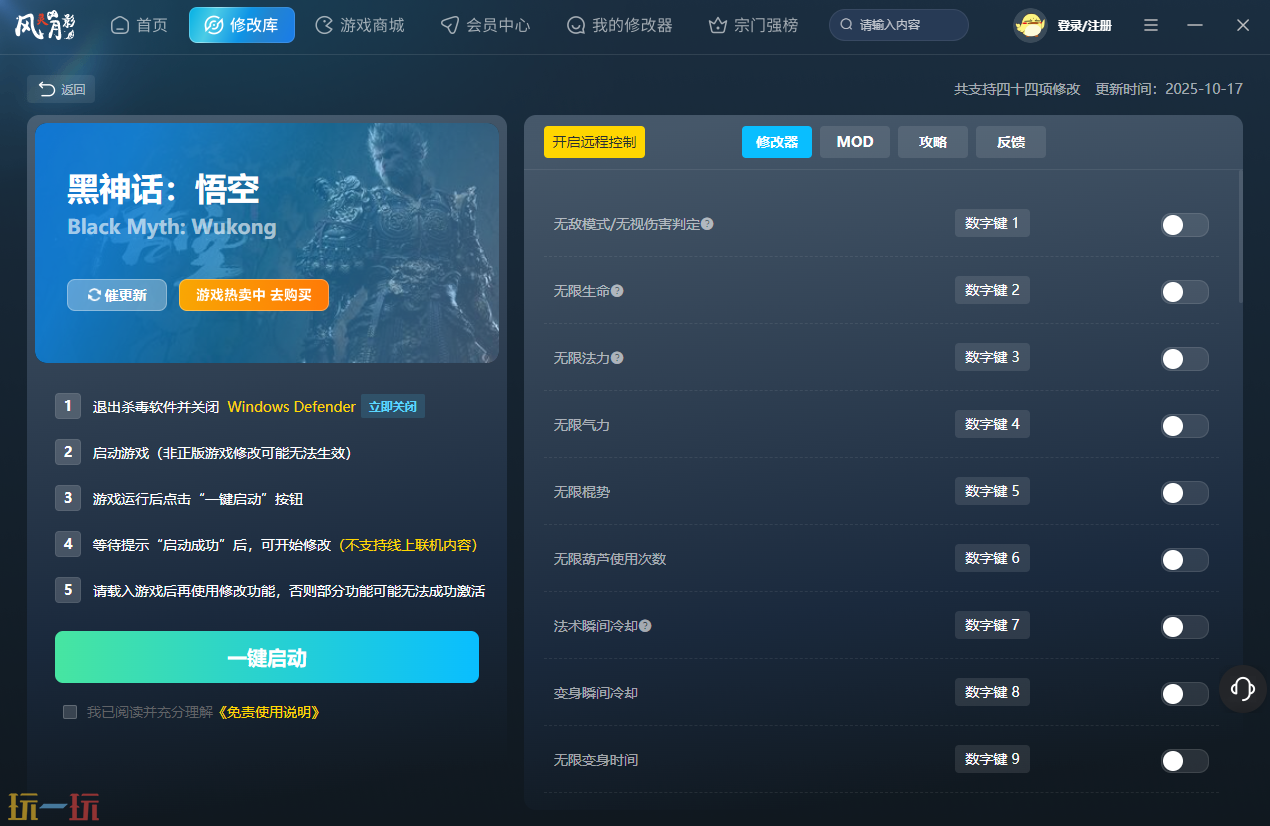The height and width of the screenshot is (826, 1270).
Task: Open the customer service headset icon
Action: 1243,689
